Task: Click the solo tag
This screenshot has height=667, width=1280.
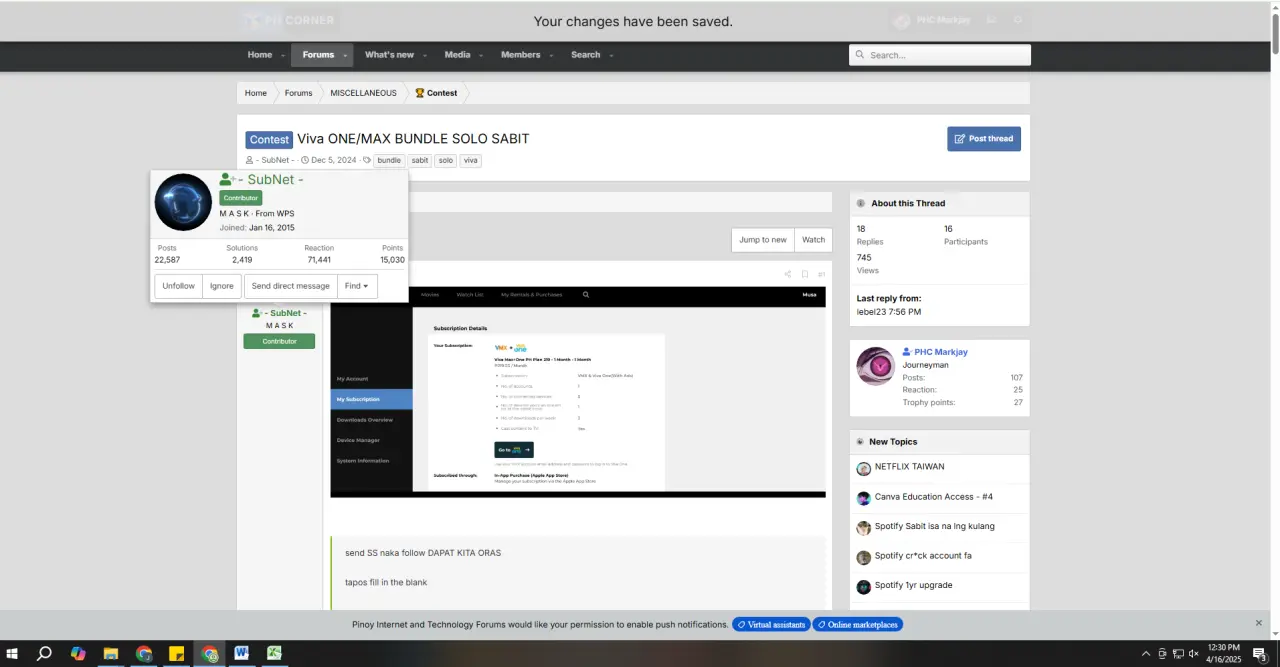Action: 445,160
